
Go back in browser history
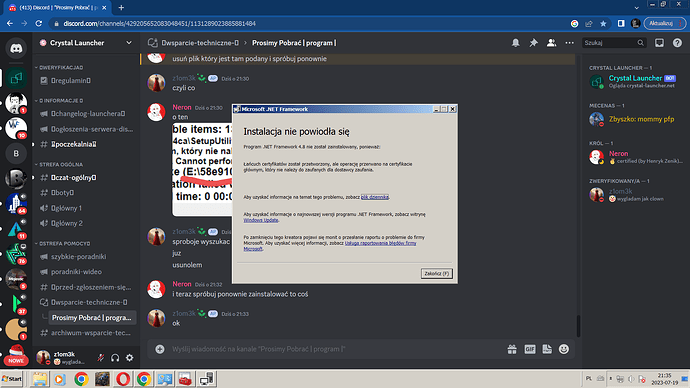[x=10, y=23]
